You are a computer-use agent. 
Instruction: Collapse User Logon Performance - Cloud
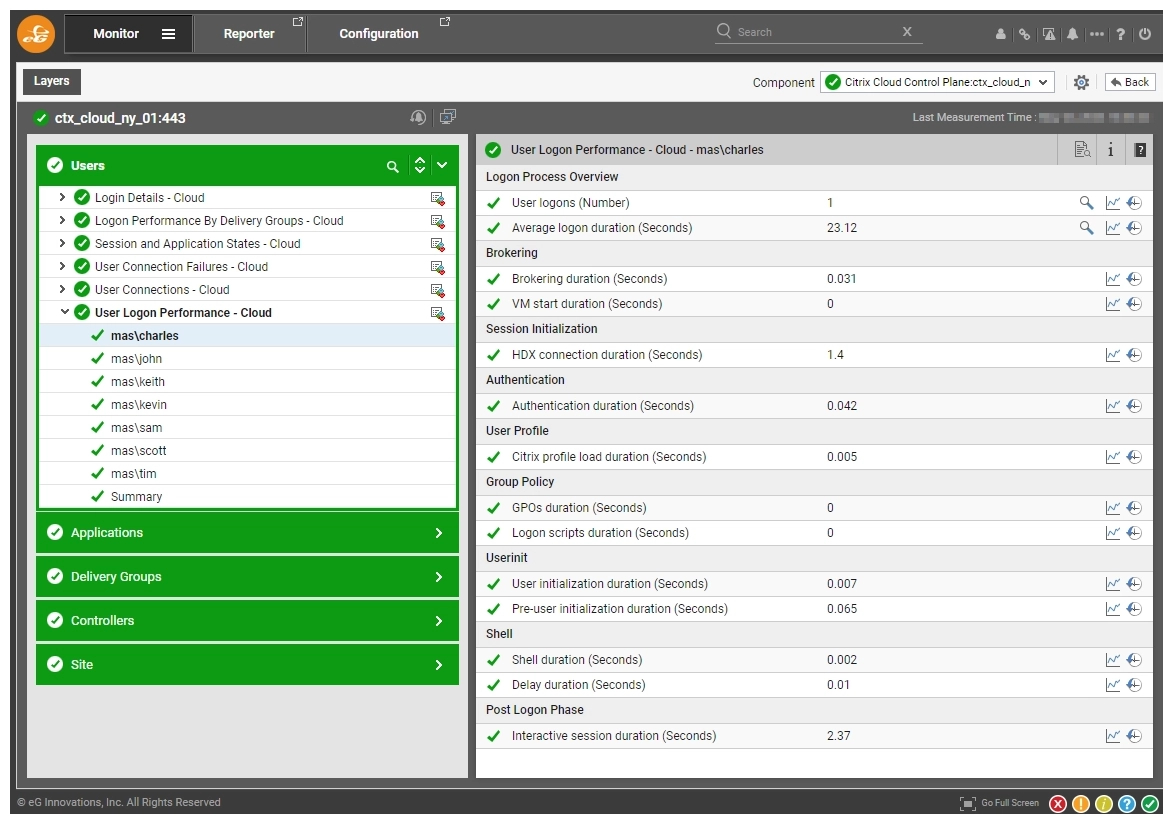tap(64, 312)
